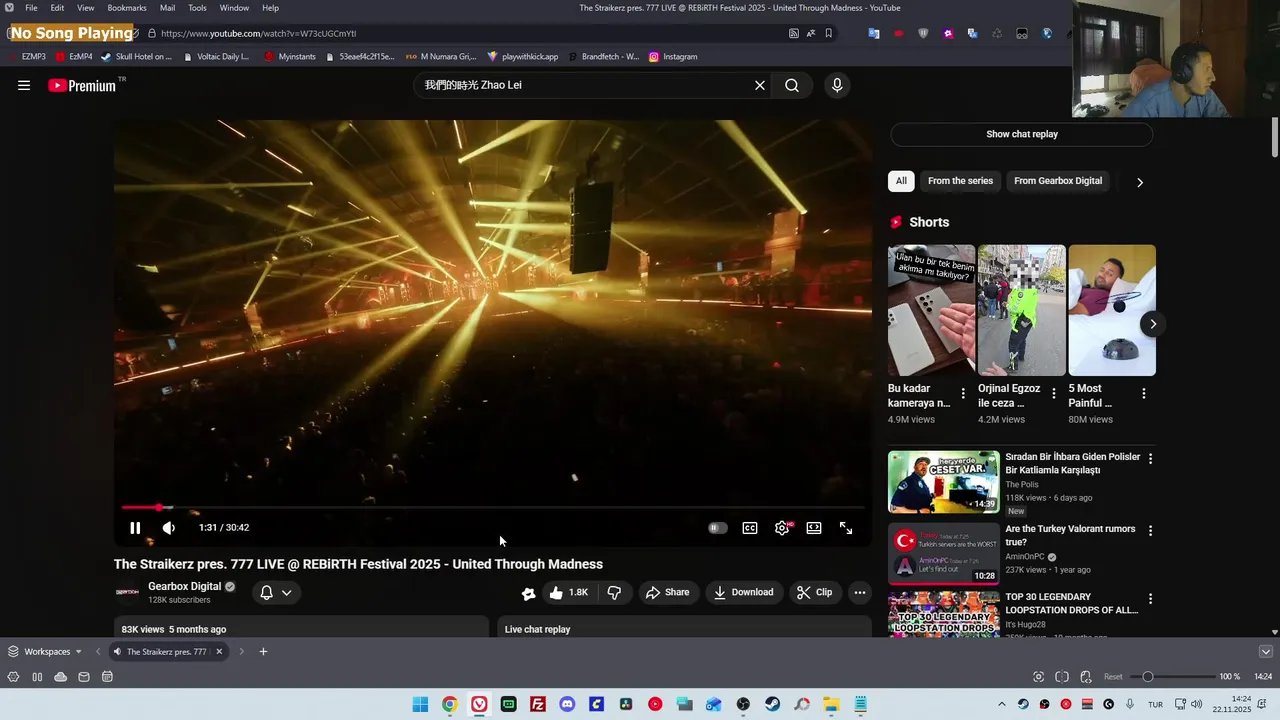Pause the video with the player button
The height and width of the screenshot is (720, 1280).
(x=135, y=528)
